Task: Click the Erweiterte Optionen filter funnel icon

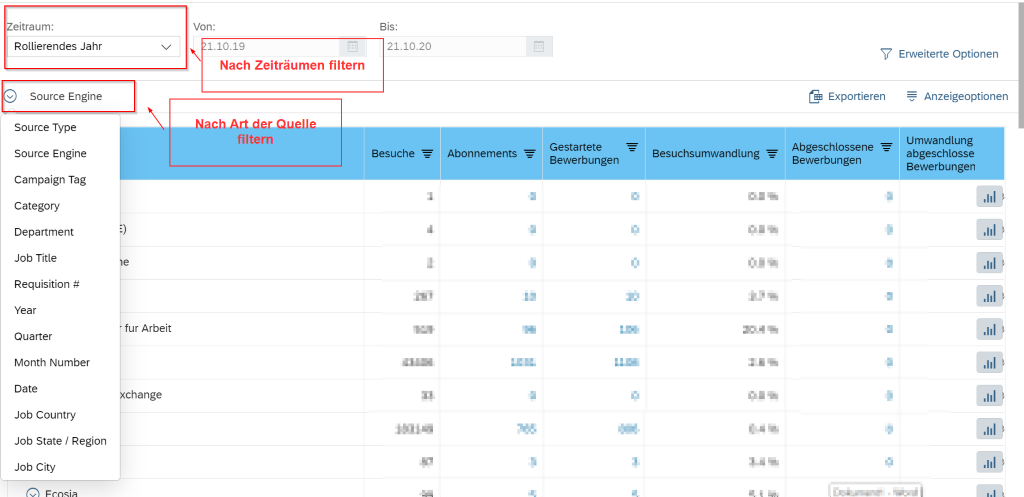Action: coord(886,54)
